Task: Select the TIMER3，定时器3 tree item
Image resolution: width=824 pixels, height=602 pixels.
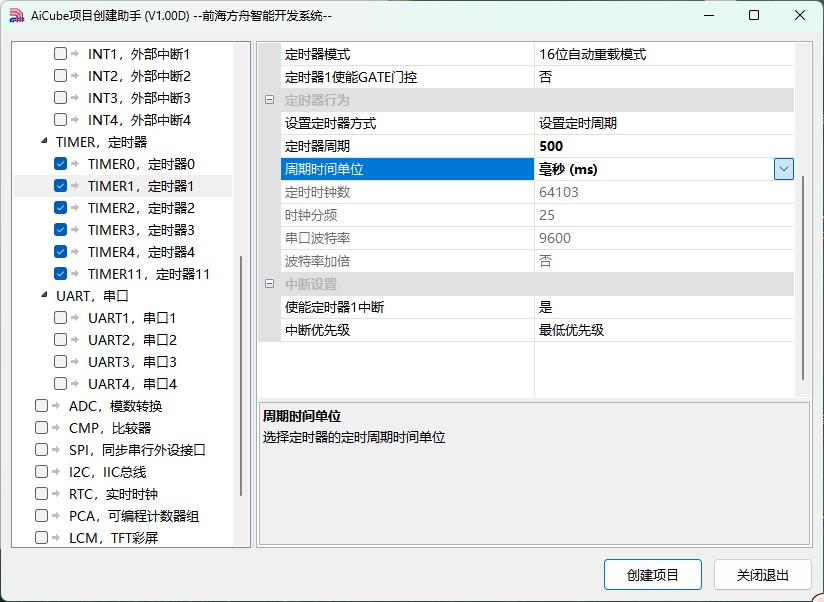Action: [141, 230]
